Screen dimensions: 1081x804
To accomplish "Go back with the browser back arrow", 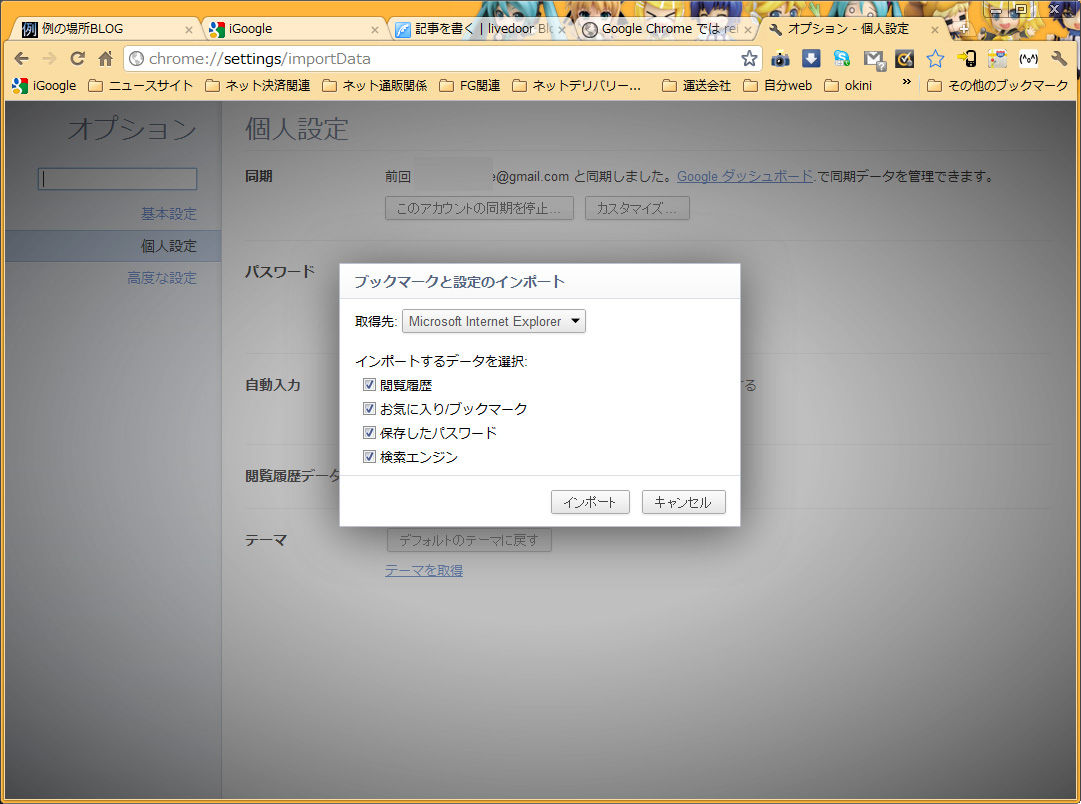I will (x=21, y=59).
